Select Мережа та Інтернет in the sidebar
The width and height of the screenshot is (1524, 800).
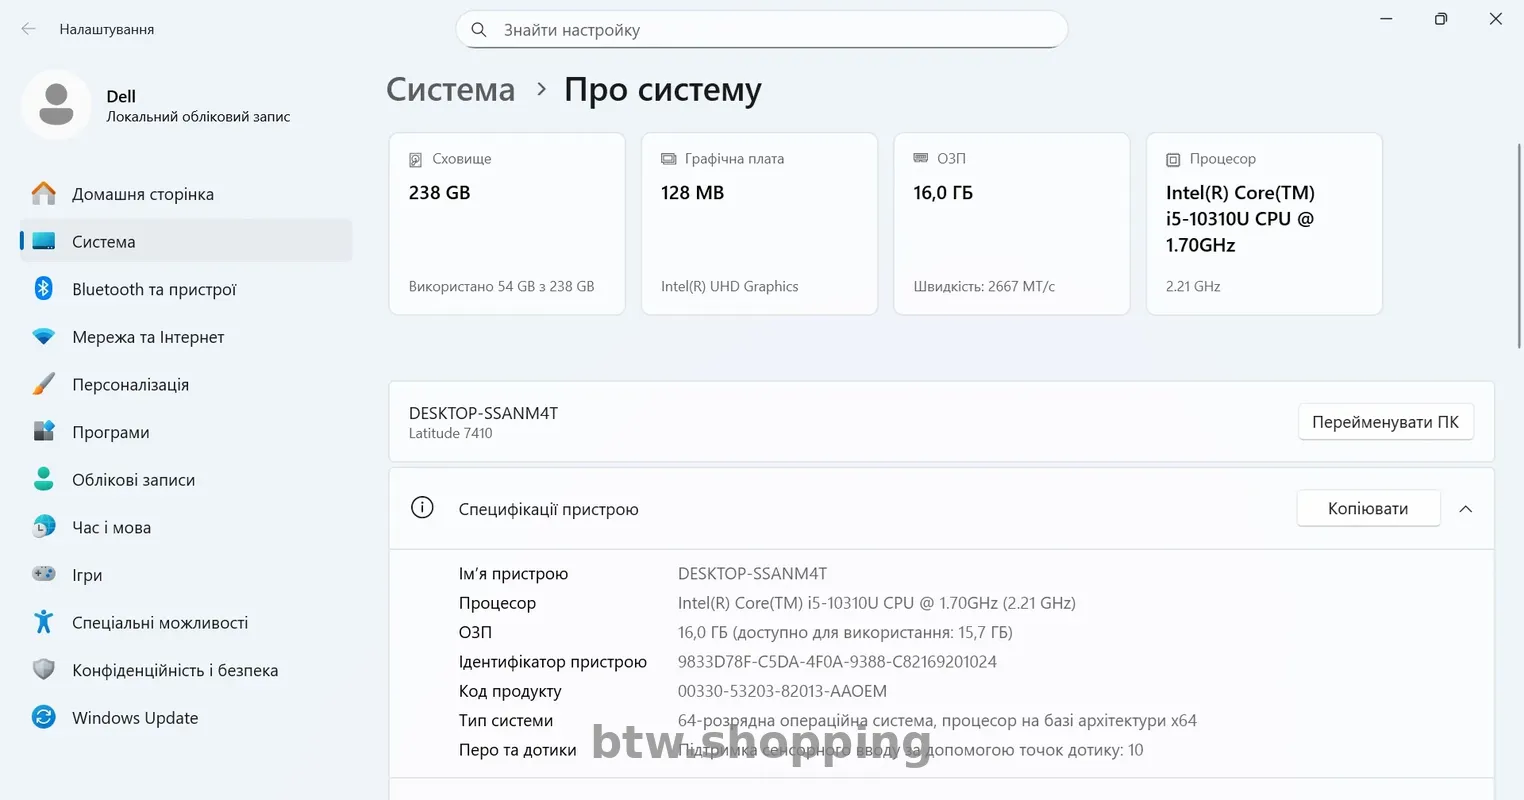148,337
